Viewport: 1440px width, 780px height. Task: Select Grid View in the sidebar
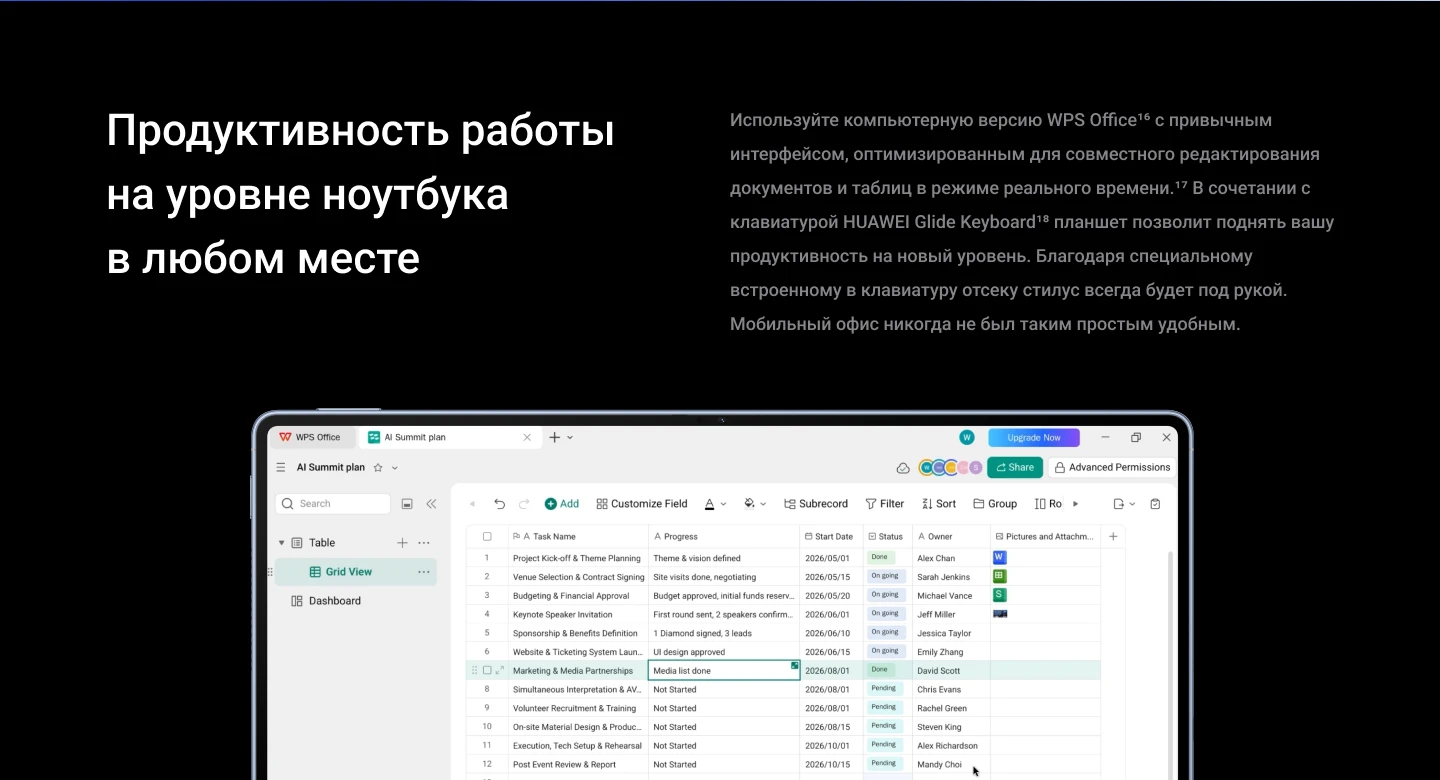tap(356, 572)
